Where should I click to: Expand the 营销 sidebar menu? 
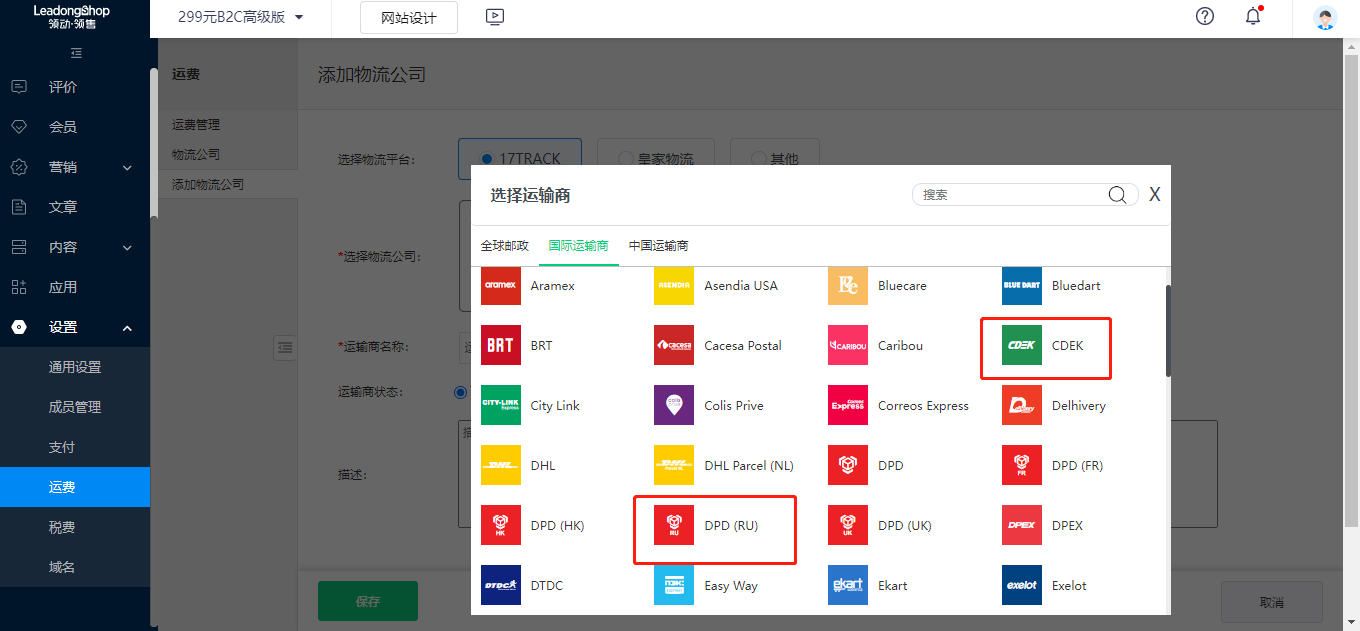pyautogui.click(x=75, y=167)
